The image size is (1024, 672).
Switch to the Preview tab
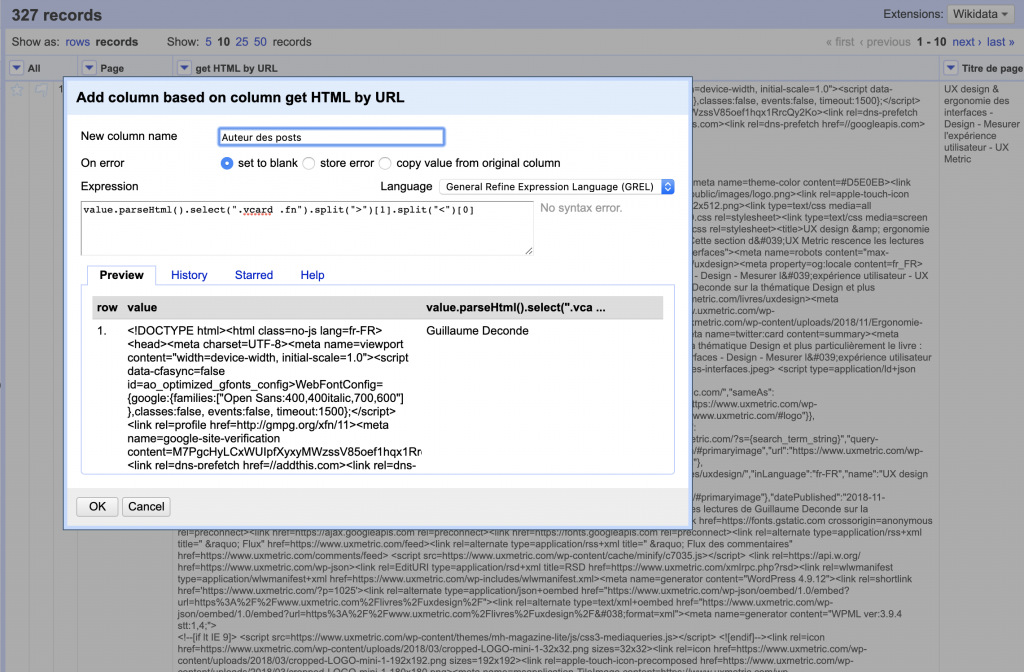[x=121, y=275]
